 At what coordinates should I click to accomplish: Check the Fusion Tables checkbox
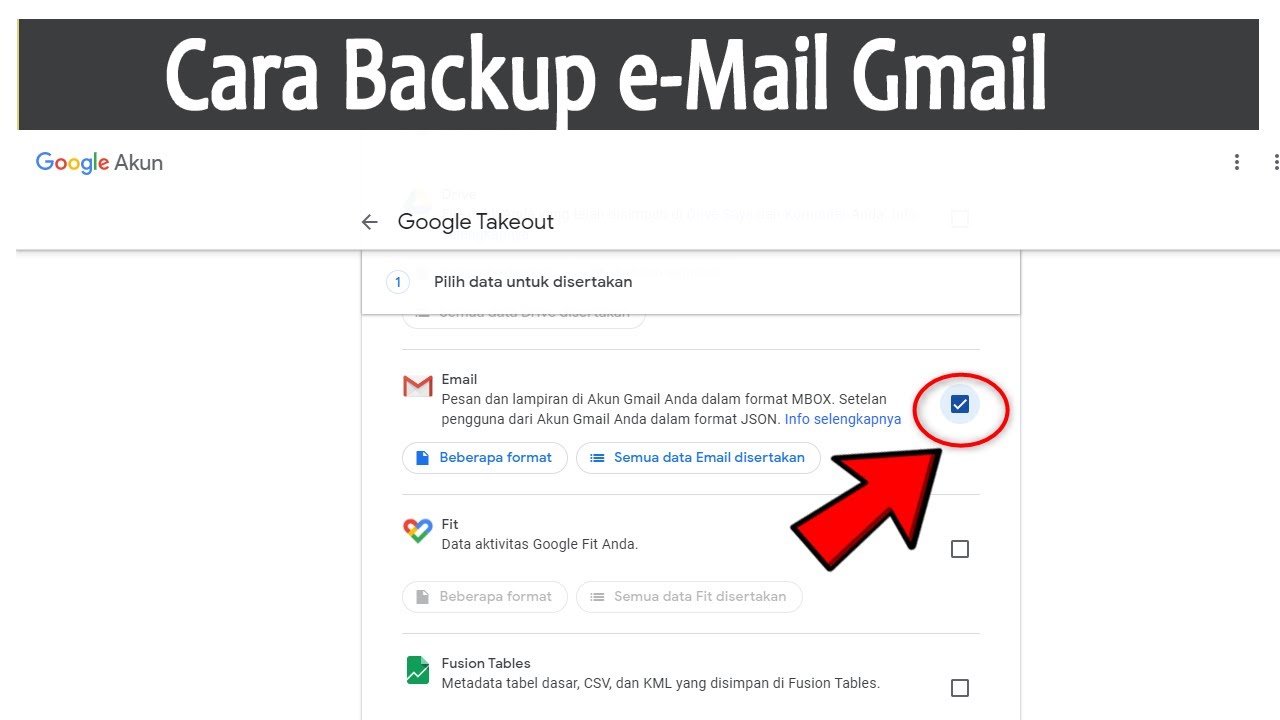click(x=960, y=688)
